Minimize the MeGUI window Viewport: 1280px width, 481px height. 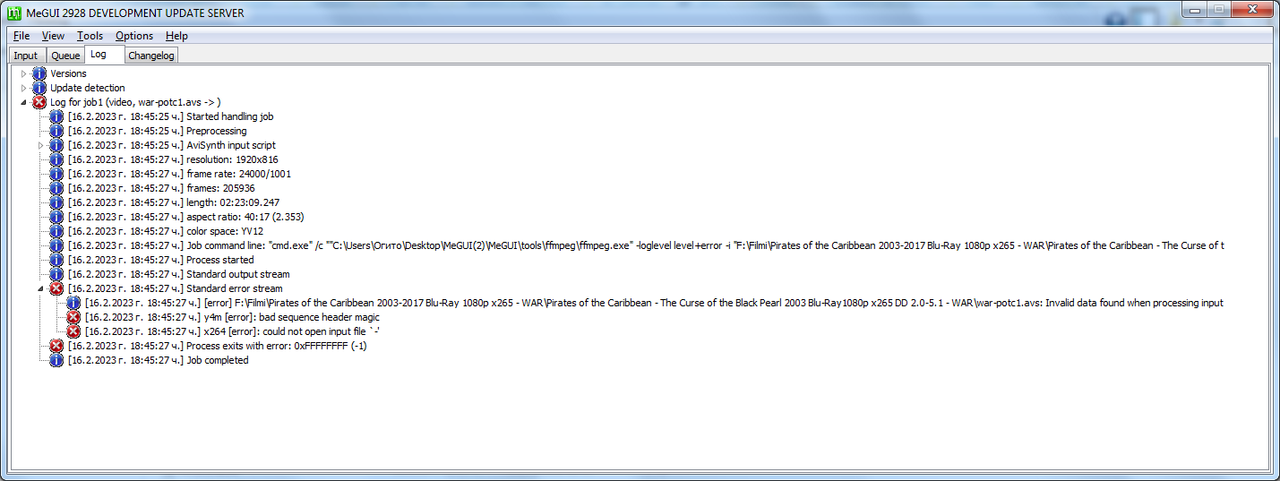click(x=1193, y=9)
